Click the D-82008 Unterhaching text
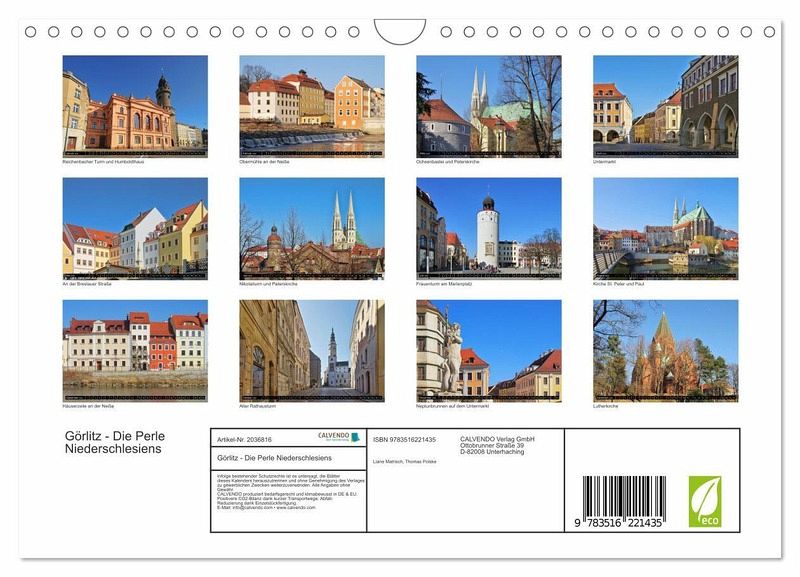The image size is (800, 577). click(x=492, y=451)
